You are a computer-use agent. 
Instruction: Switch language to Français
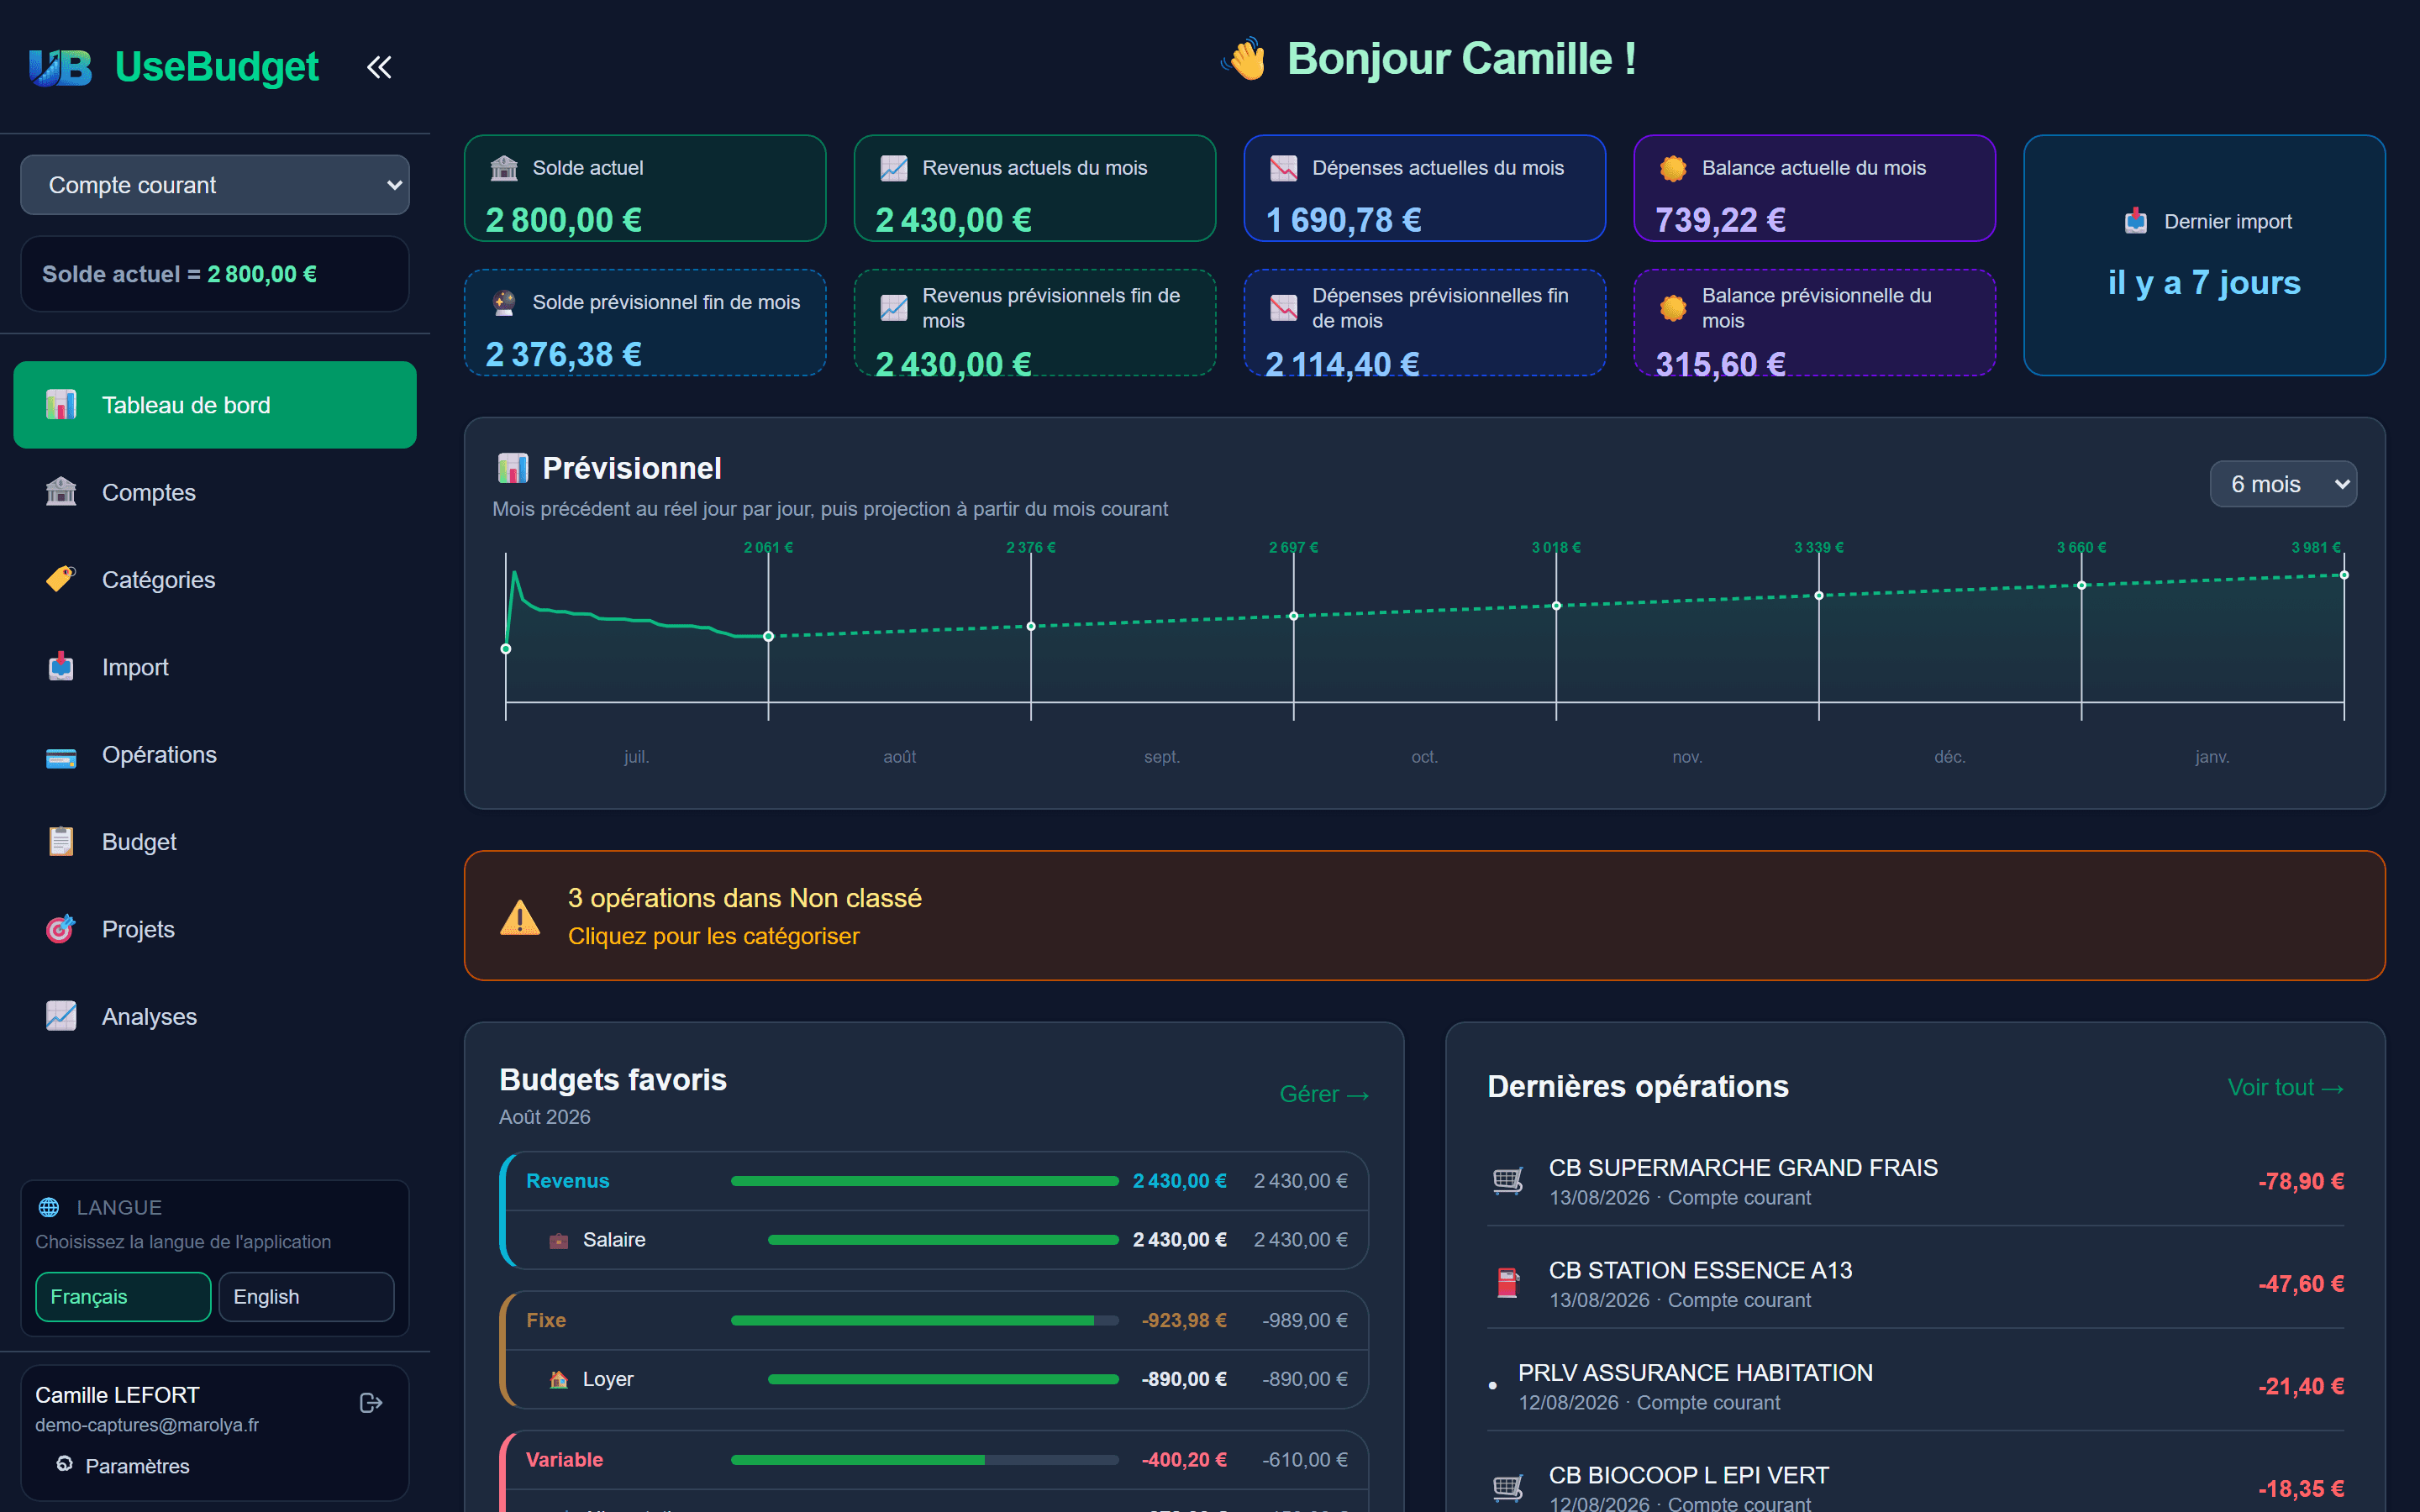pyautogui.click(x=123, y=1297)
